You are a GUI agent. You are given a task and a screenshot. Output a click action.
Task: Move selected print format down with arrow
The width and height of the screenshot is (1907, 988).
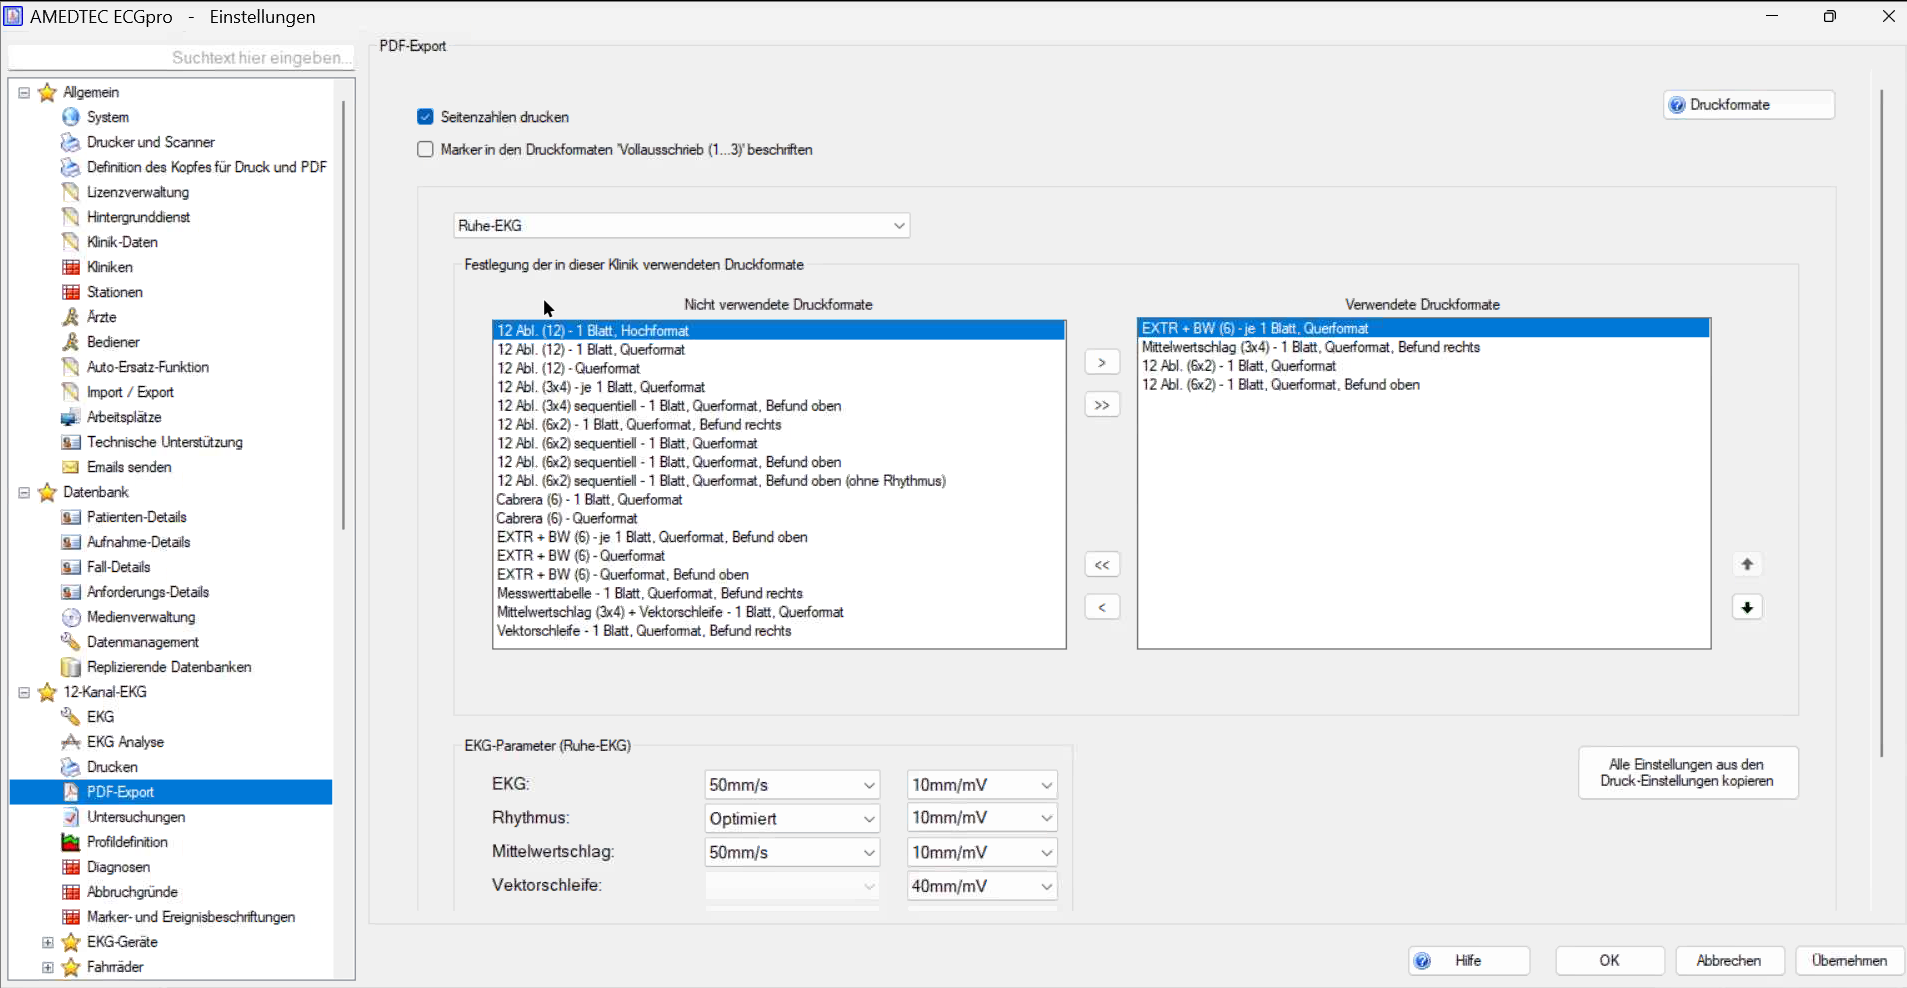tap(1747, 608)
